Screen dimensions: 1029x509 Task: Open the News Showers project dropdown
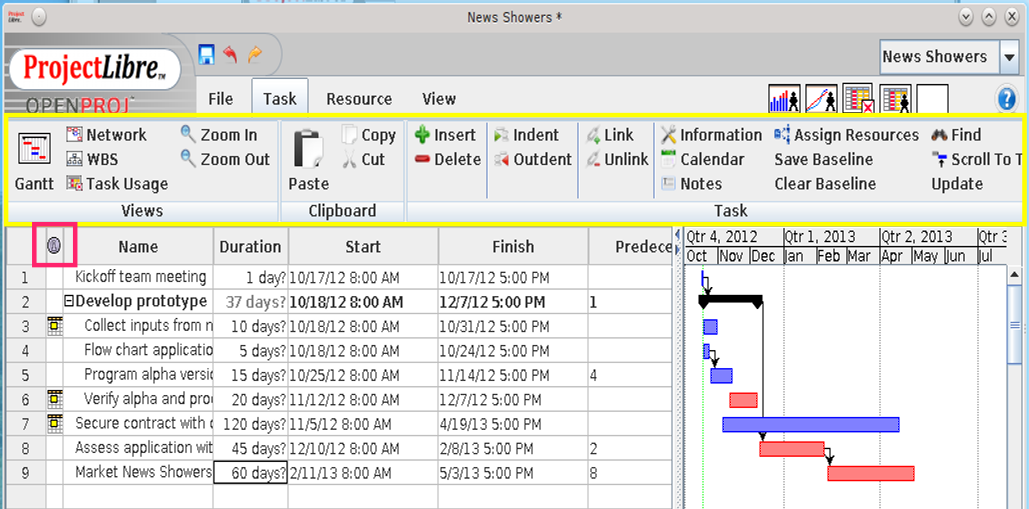1009,57
